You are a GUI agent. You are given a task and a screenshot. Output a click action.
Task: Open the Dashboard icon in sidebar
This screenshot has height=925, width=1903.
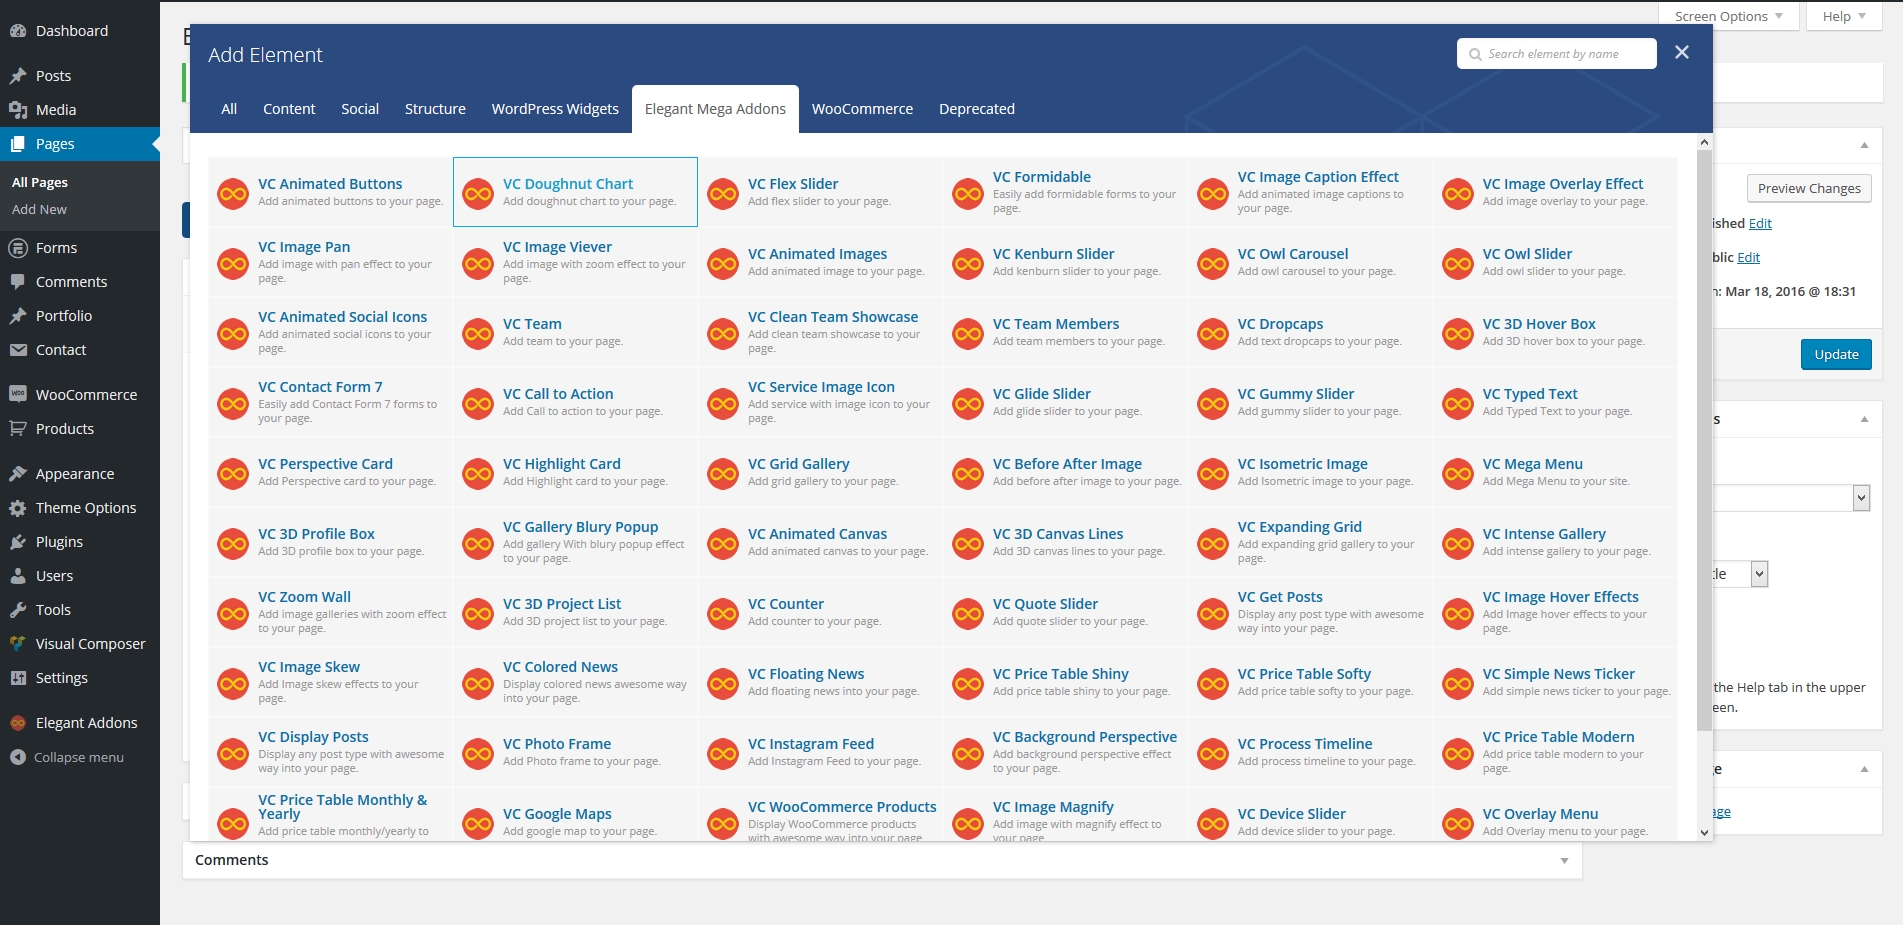click(17, 31)
